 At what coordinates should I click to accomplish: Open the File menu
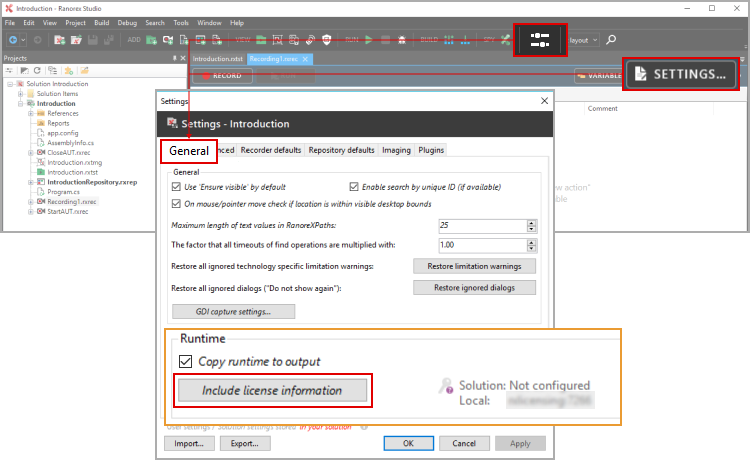coord(10,23)
